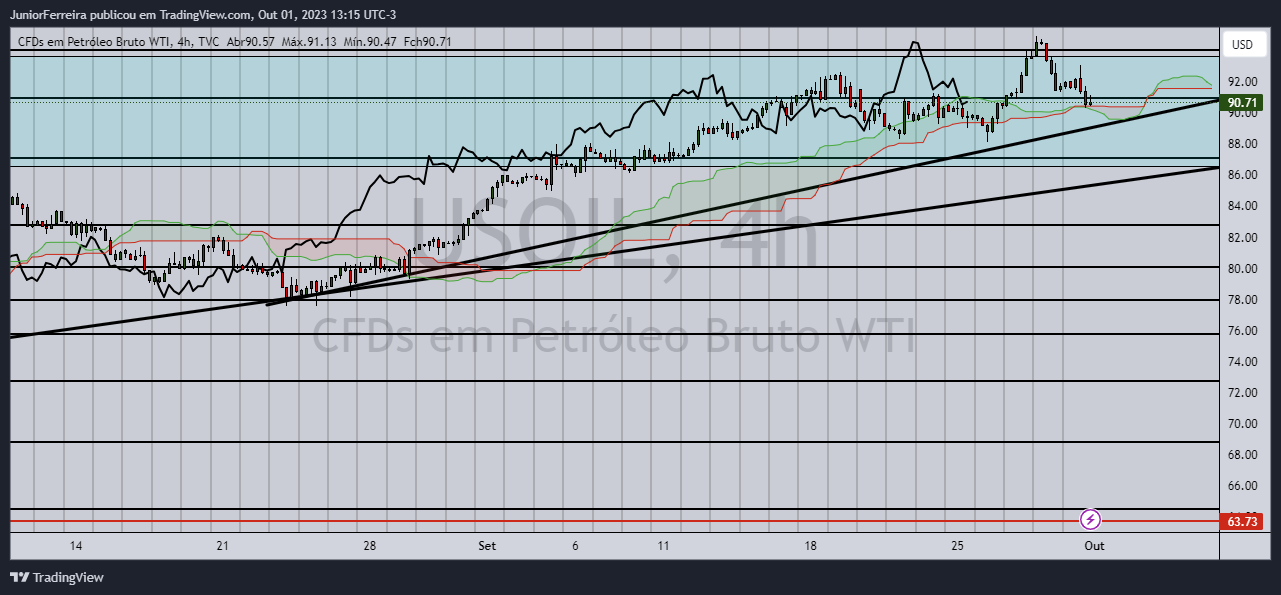This screenshot has width=1281, height=595.
Task: Click the 66.00 price axis label
Action: coord(1244,486)
